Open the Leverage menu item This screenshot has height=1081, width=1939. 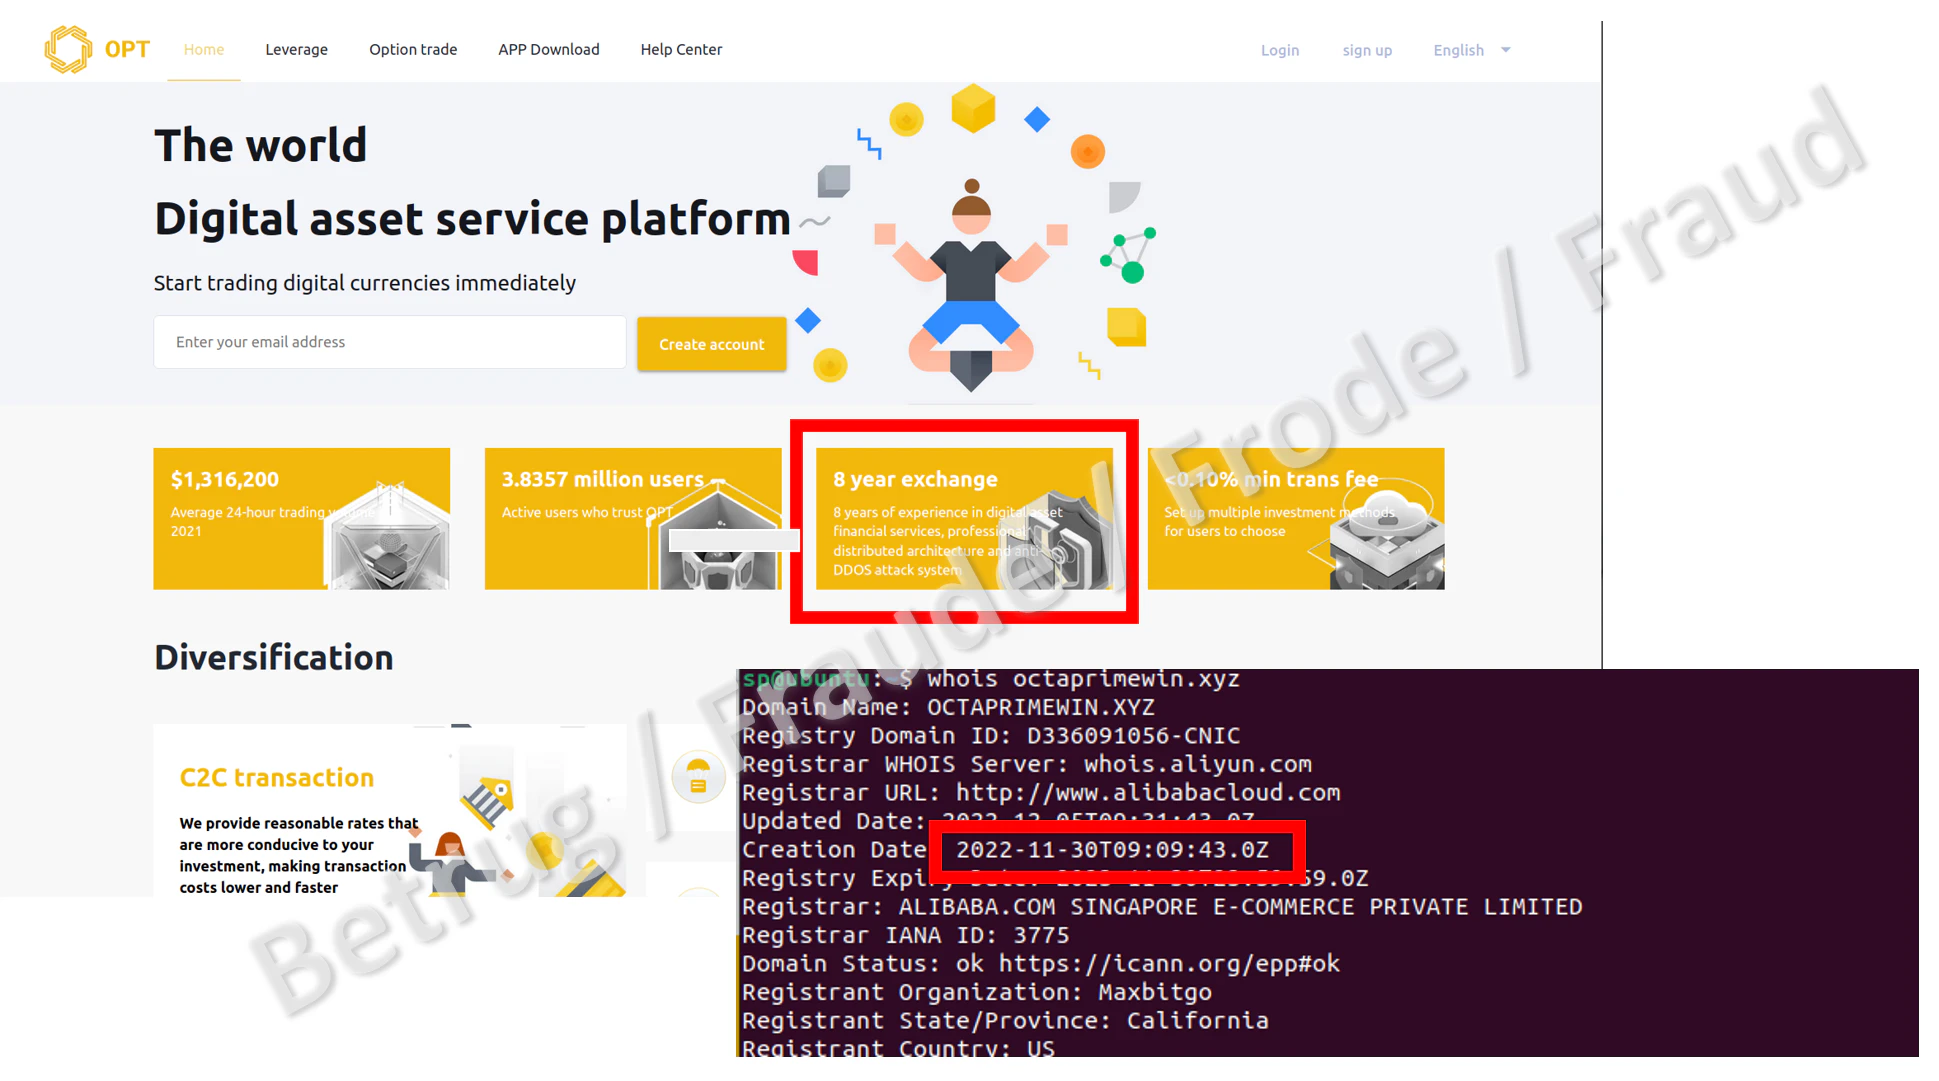pos(296,49)
